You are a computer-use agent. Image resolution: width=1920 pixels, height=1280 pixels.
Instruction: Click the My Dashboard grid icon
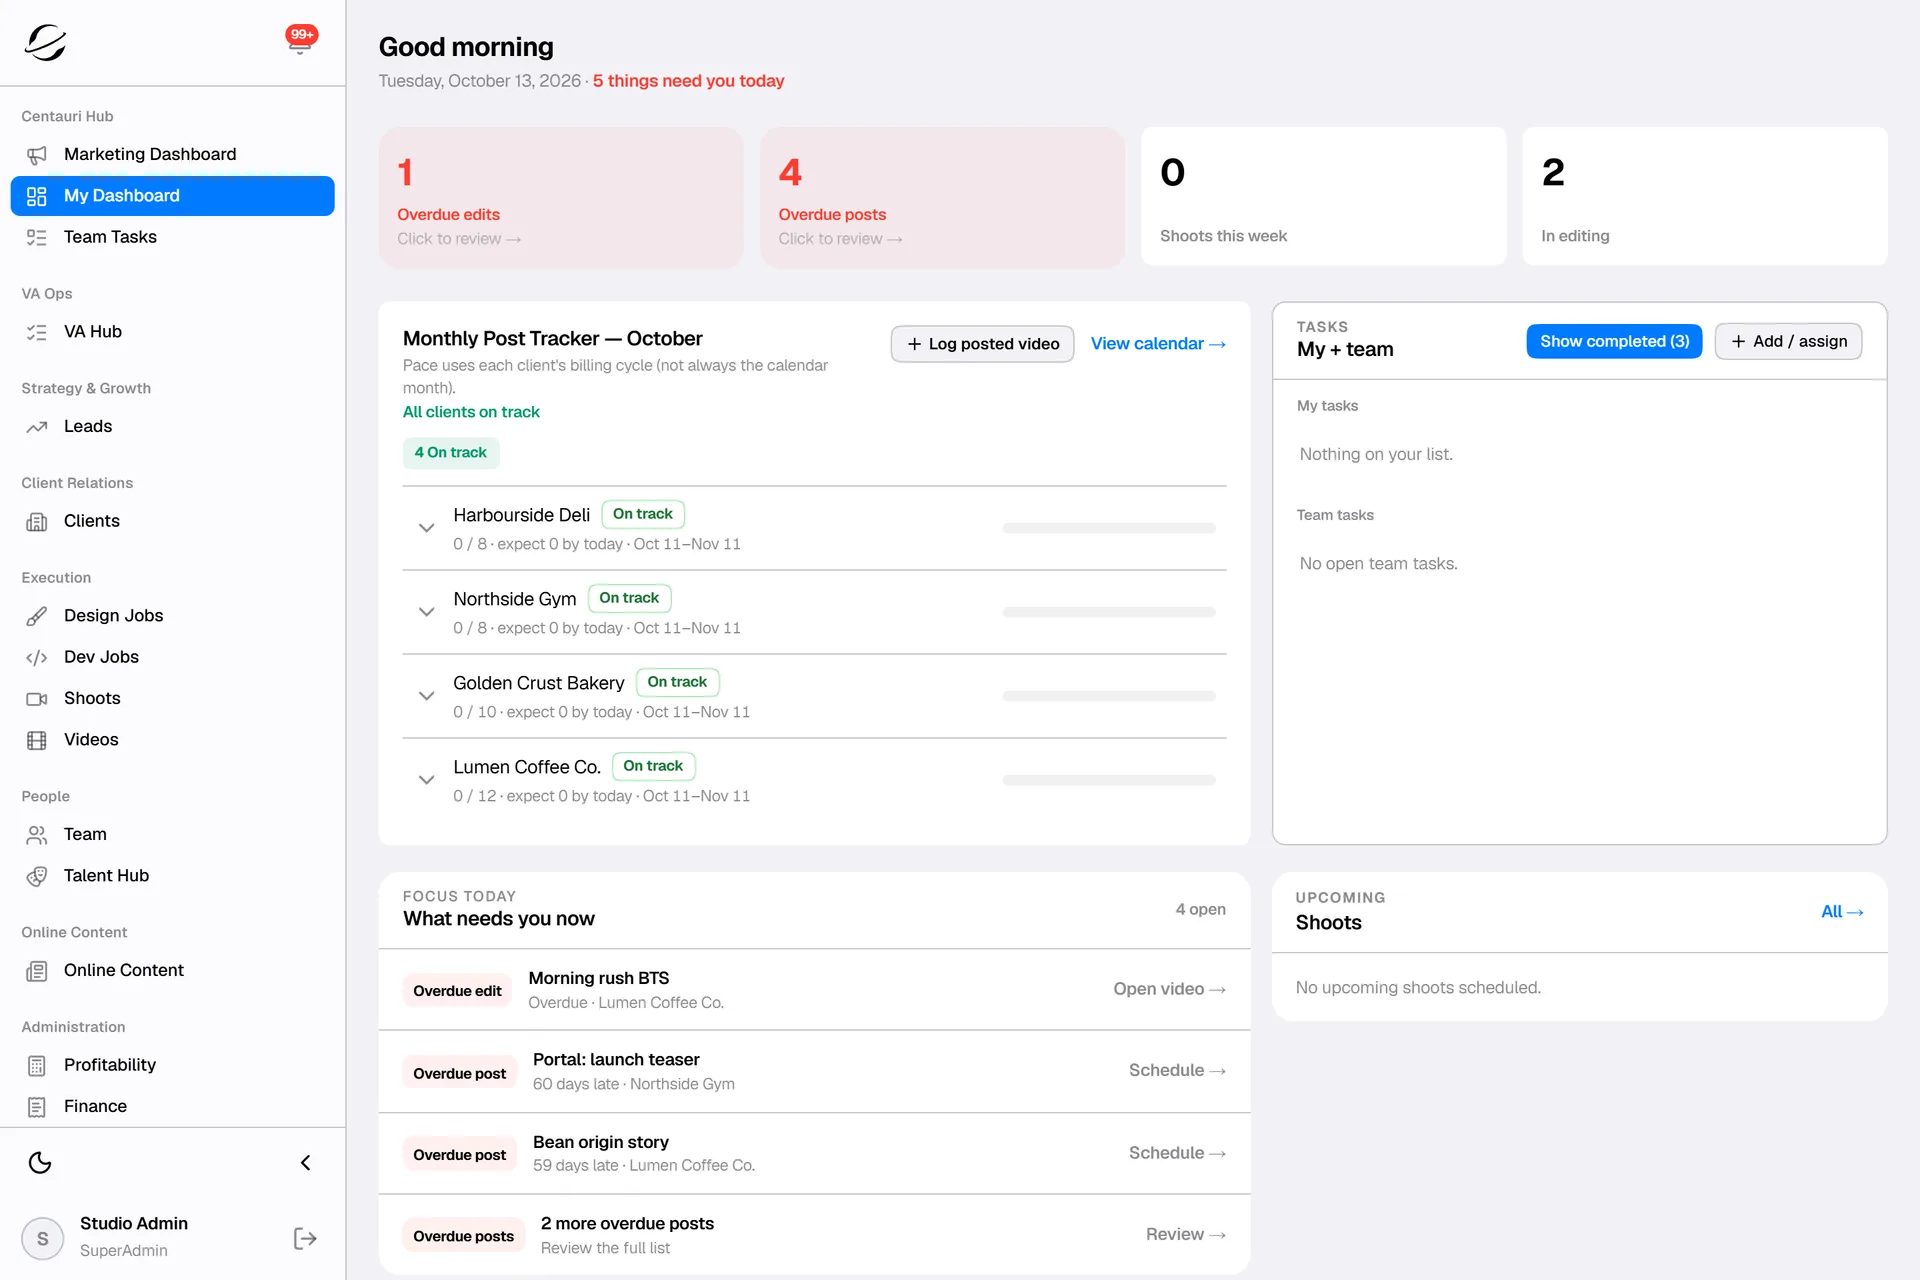coord(37,196)
